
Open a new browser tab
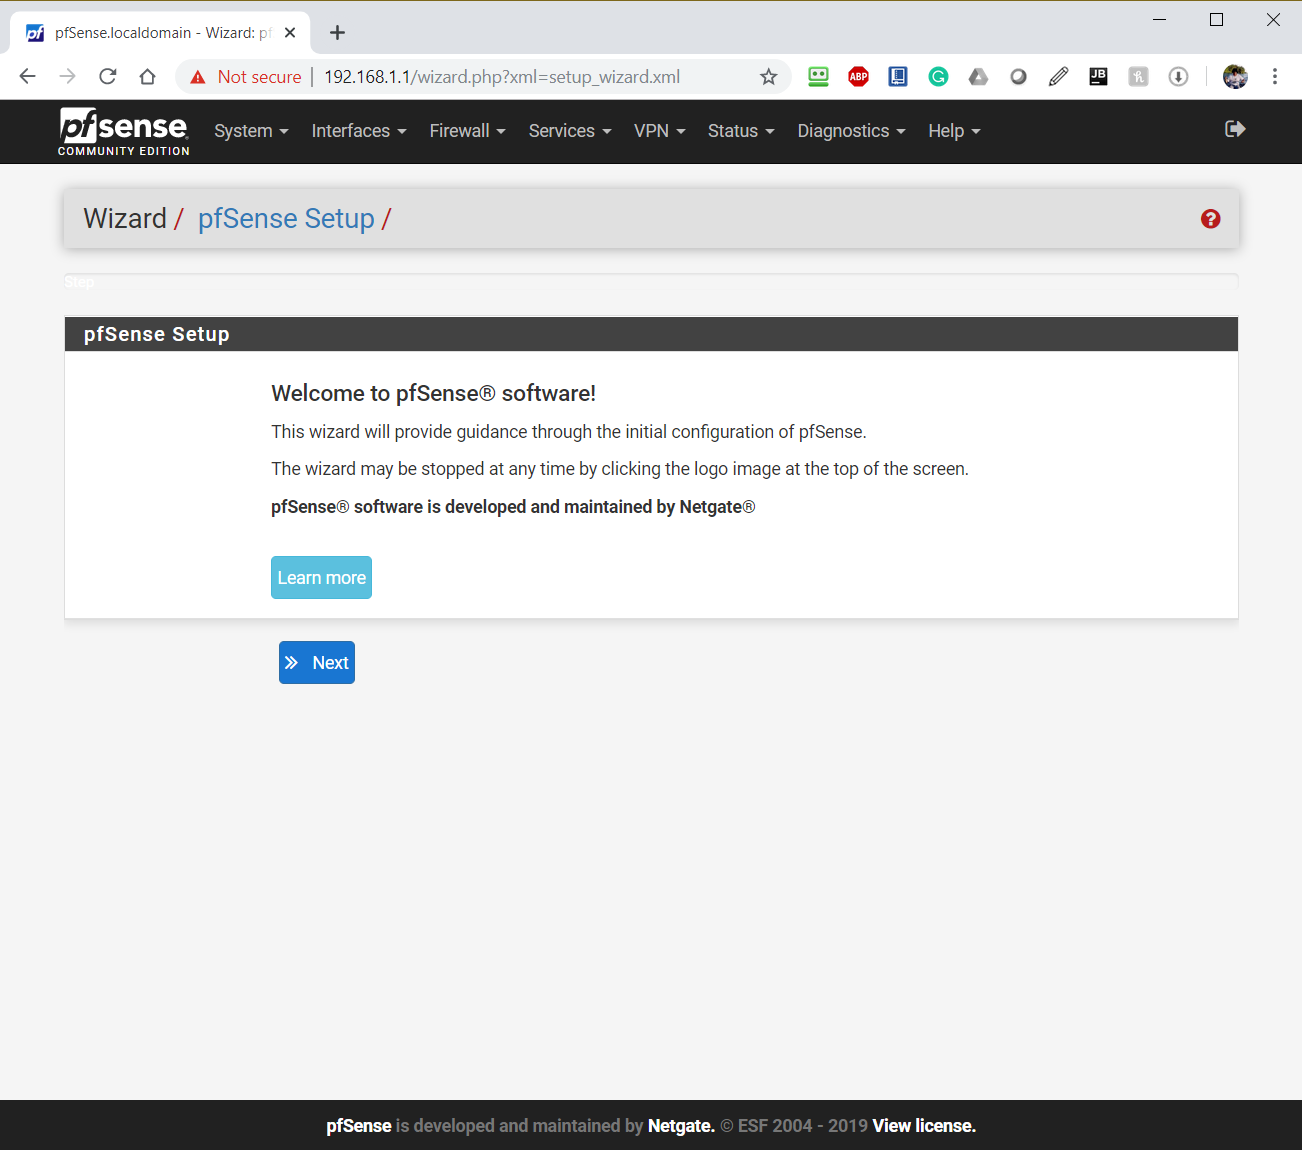click(337, 33)
